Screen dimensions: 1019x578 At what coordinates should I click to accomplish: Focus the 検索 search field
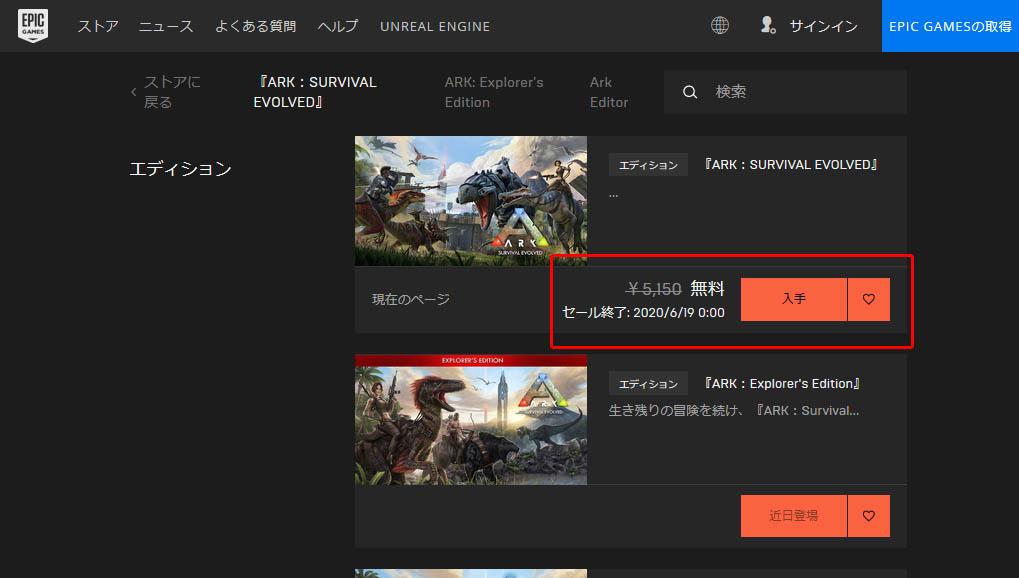tap(785, 92)
